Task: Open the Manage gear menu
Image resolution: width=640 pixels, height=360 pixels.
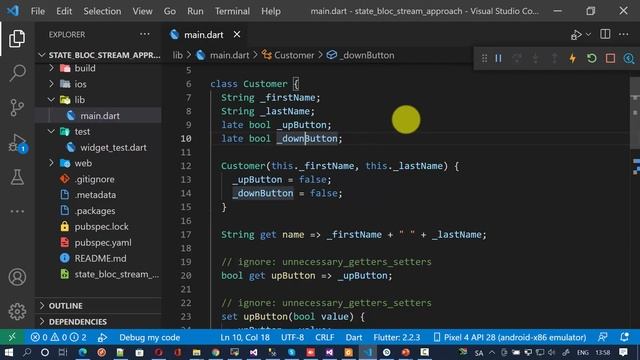Action: click(x=17, y=312)
